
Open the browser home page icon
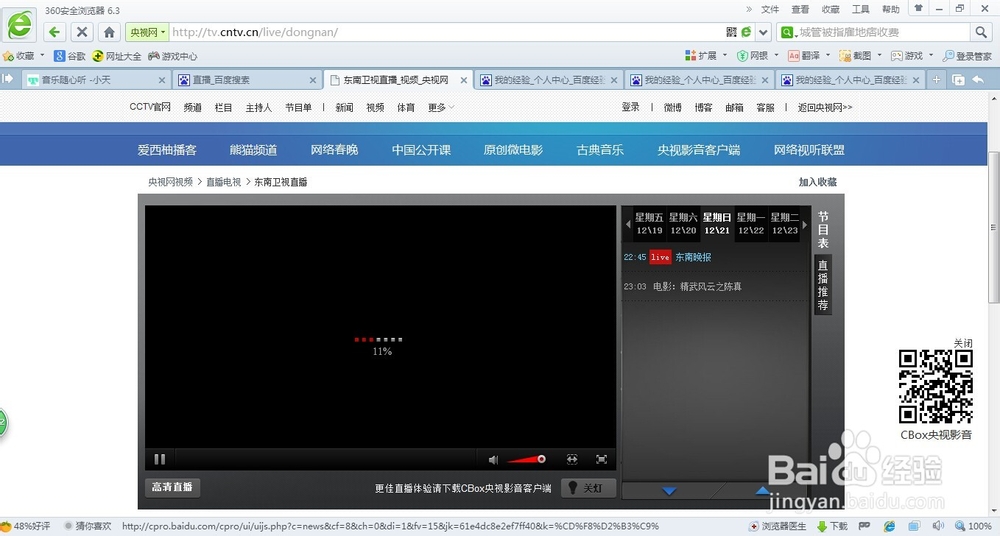click(109, 32)
